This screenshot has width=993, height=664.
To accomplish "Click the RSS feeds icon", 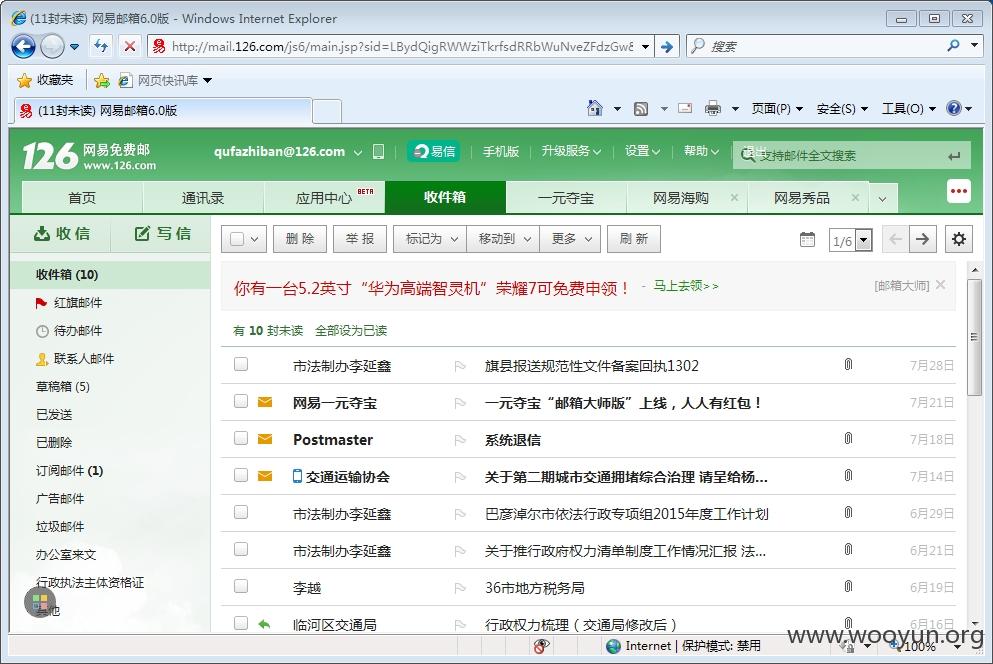I will pos(641,109).
